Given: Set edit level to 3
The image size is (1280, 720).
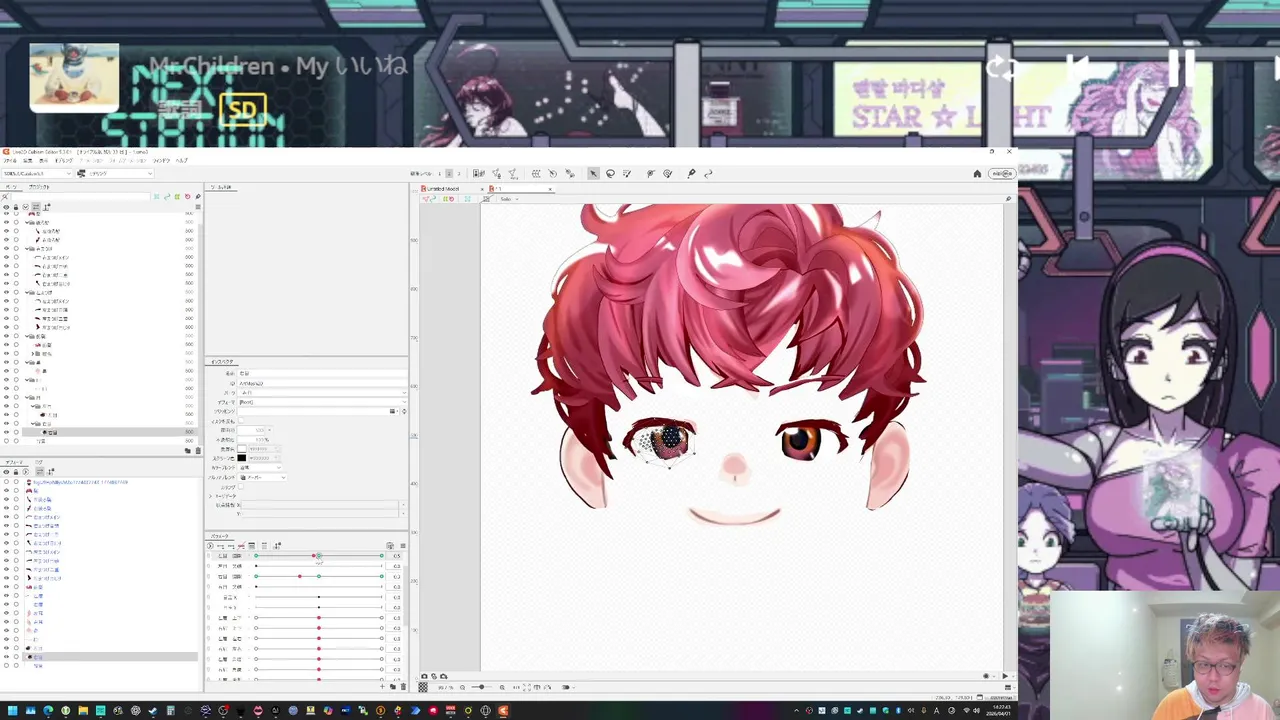Looking at the screenshot, I should click(x=459, y=173).
